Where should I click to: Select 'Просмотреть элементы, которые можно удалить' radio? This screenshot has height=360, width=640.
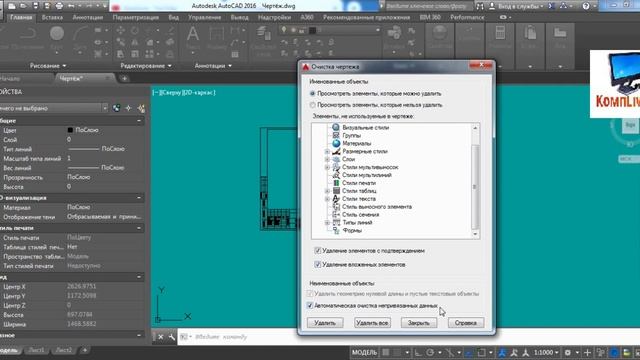313,93
